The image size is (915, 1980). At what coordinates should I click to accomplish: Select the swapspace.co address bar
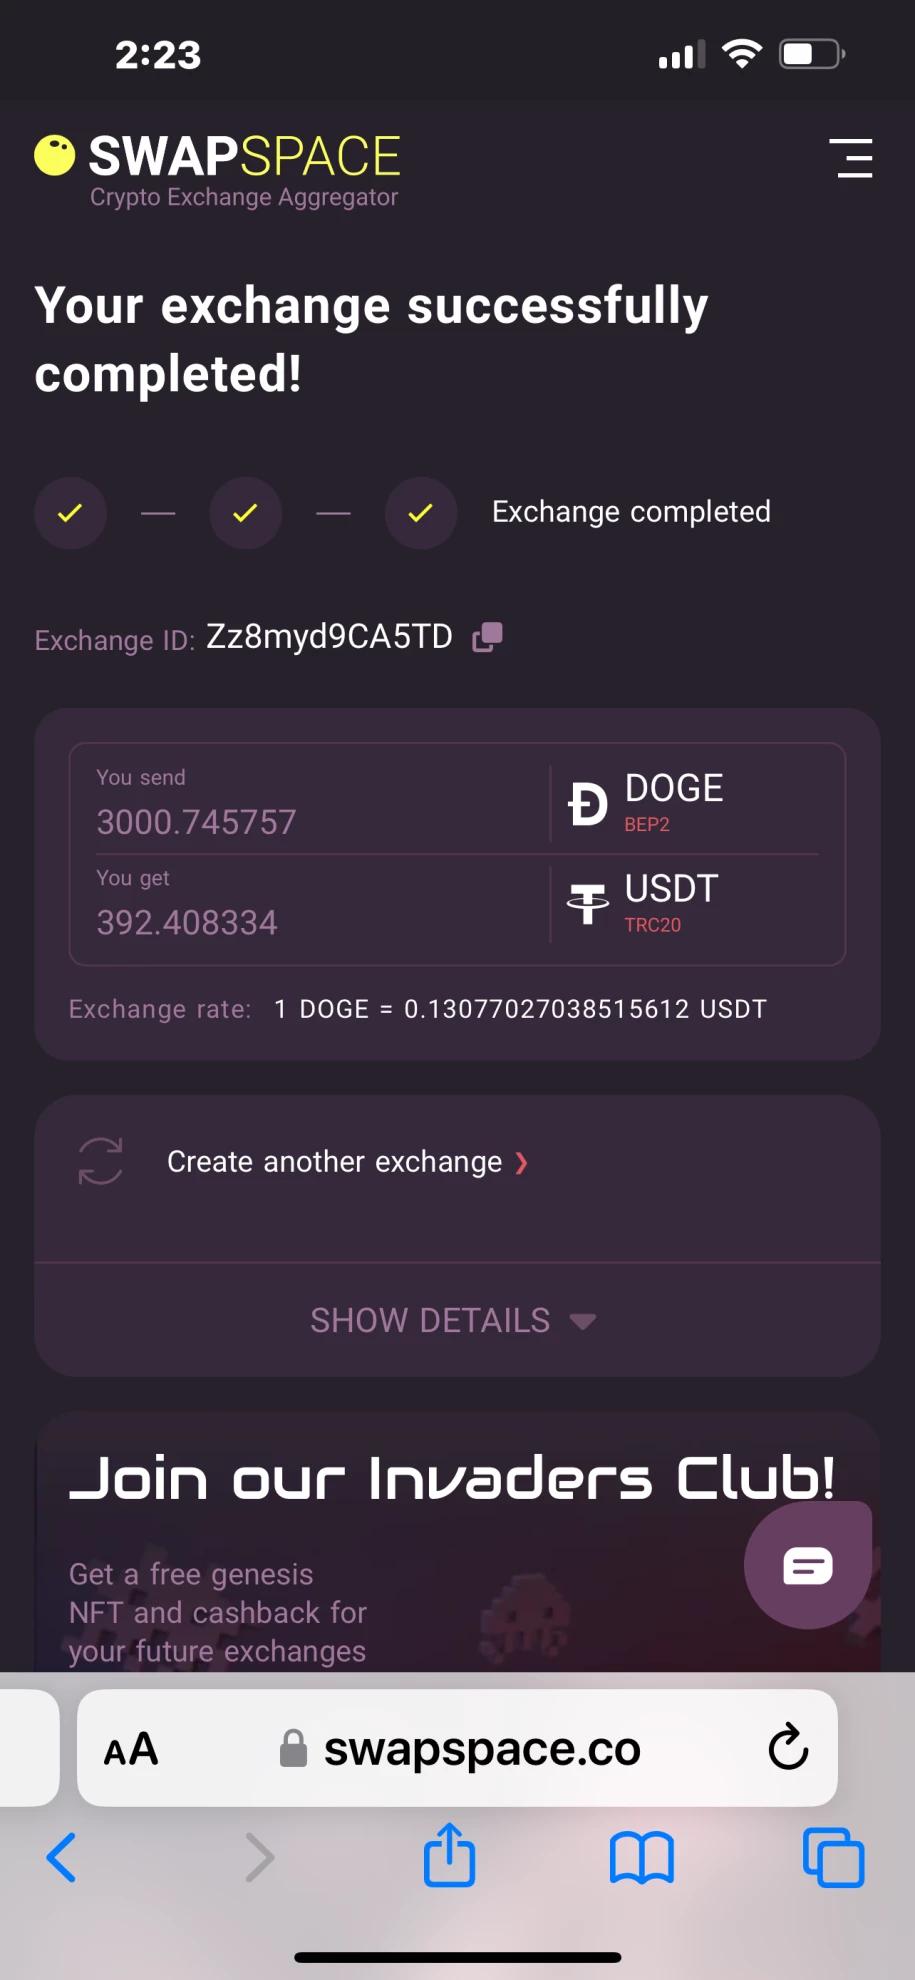coord(458,1748)
